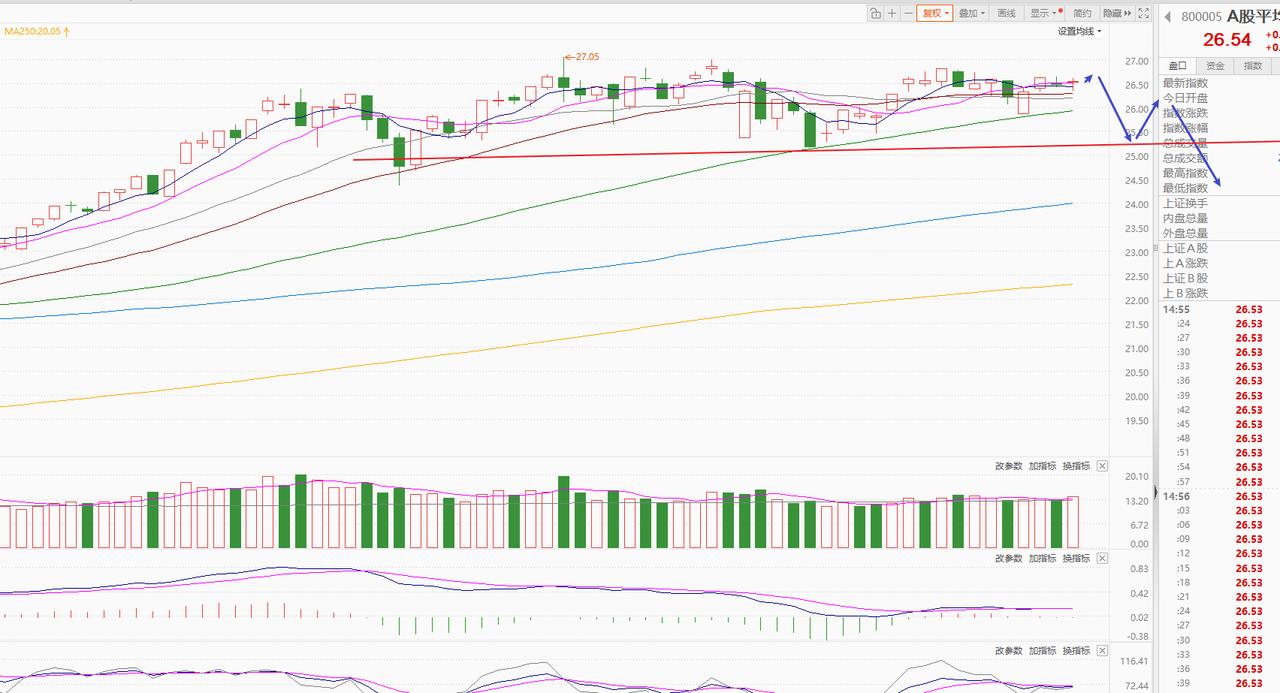Viewport: 1280px width, 693px height.
Task: Click the 116.41 indicator axis label
Action: click(x=1134, y=662)
